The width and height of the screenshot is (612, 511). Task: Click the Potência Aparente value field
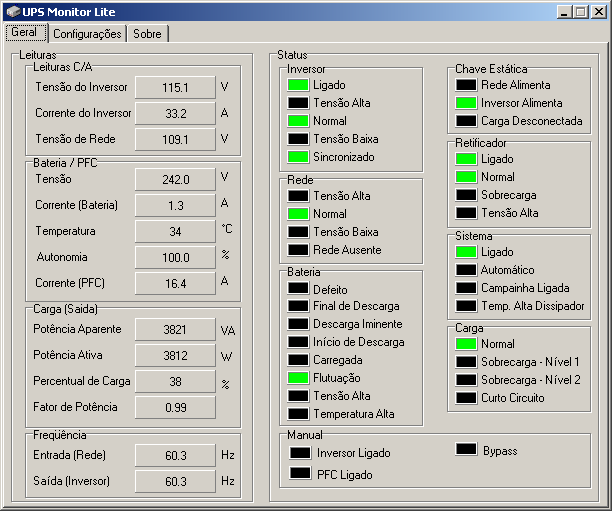point(175,330)
